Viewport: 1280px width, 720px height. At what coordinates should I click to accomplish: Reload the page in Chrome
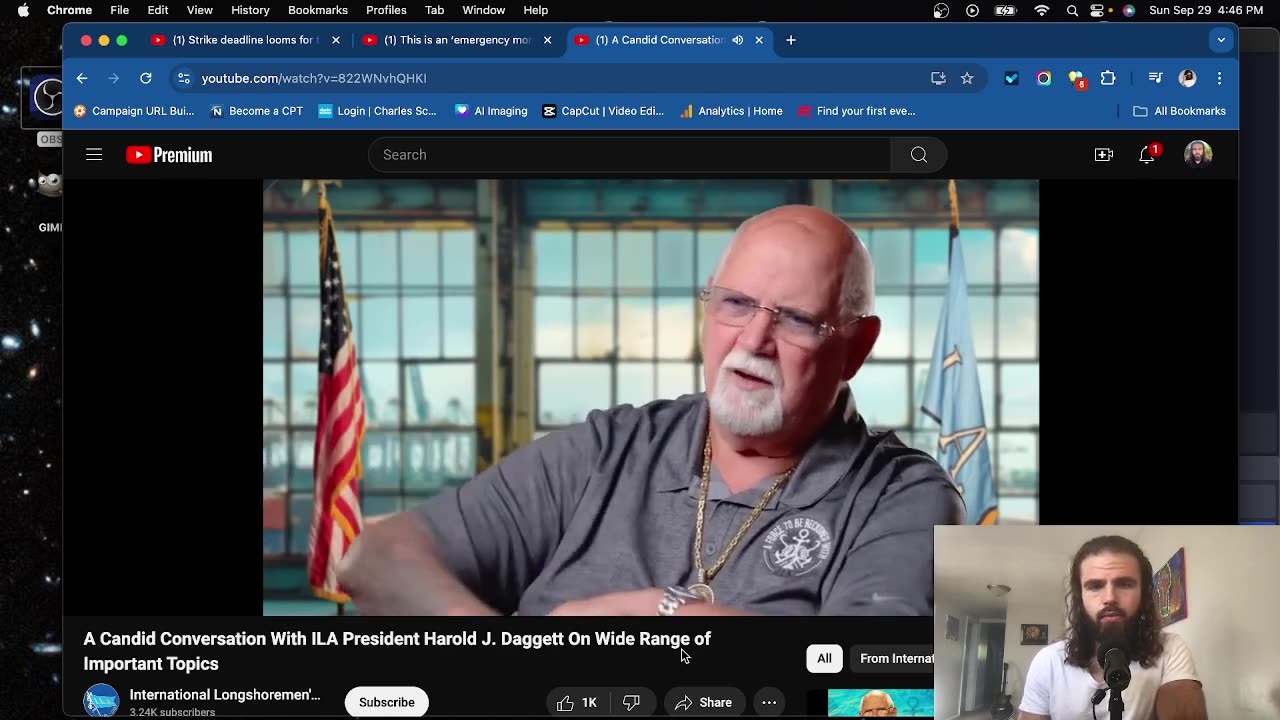click(146, 78)
